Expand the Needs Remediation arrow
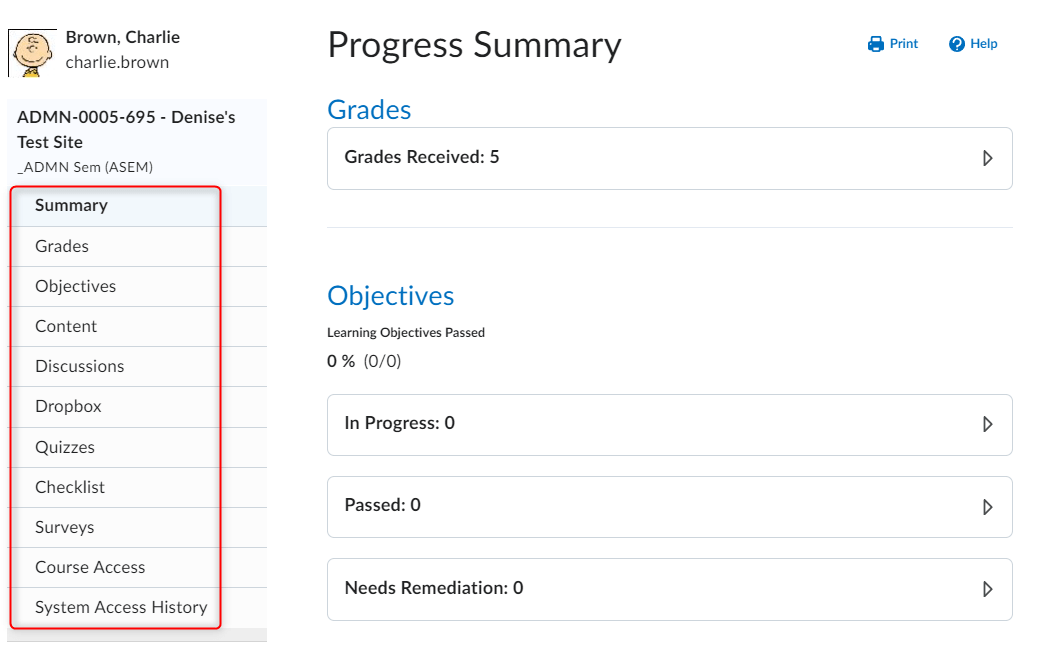The width and height of the screenshot is (1037, 657). (987, 589)
